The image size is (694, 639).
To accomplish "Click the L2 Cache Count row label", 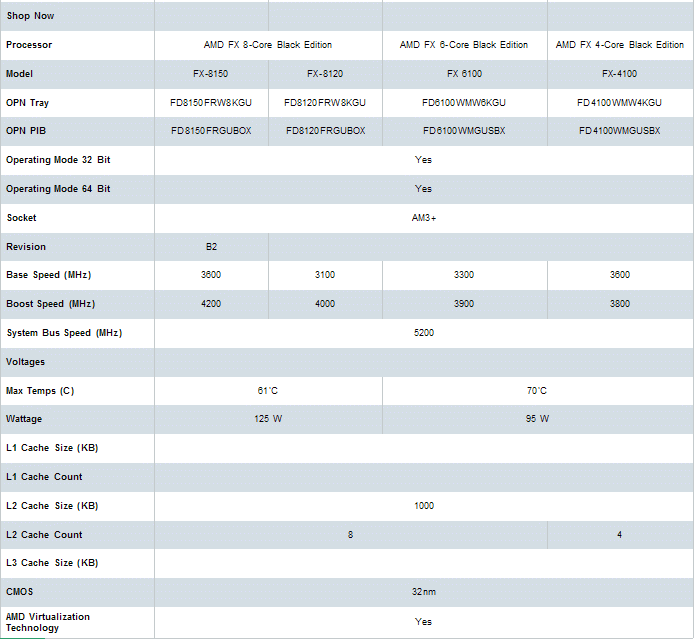I will coord(45,535).
